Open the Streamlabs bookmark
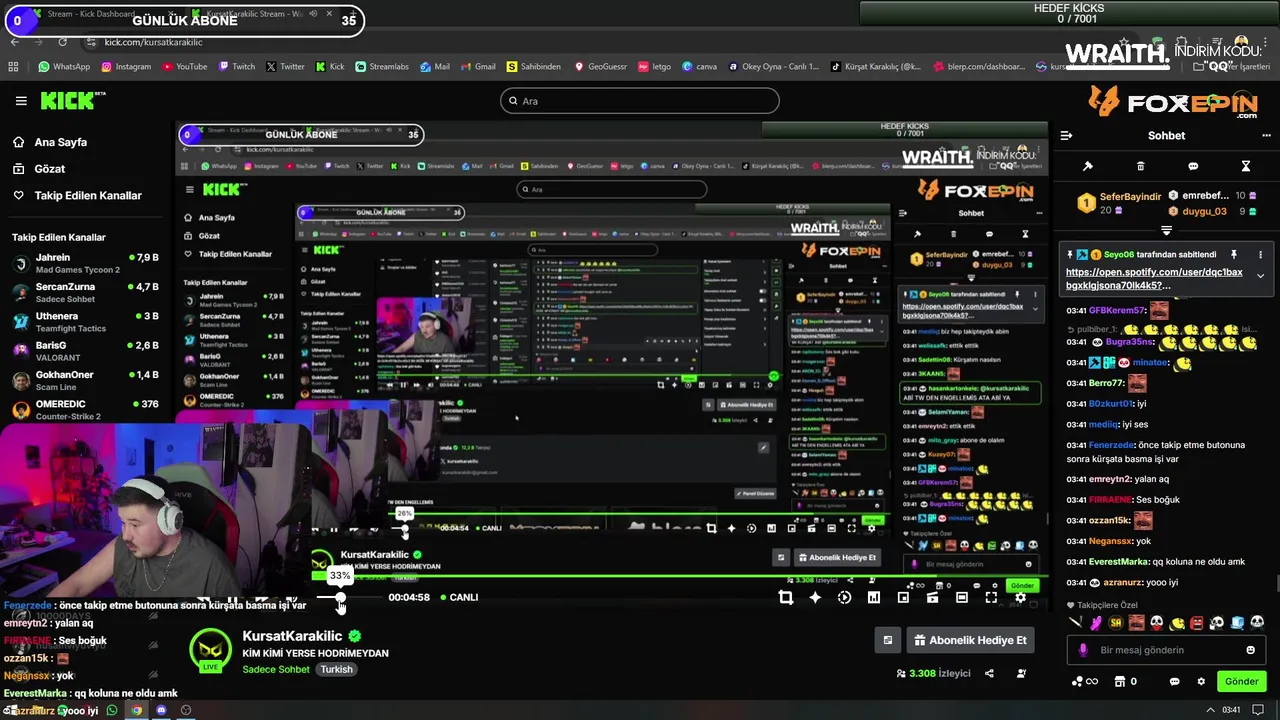The height and width of the screenshot is (720, 1280). coord(382,67)
